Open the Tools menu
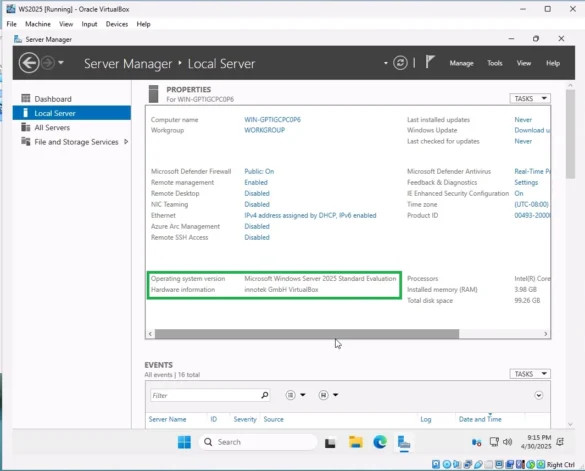The height and width of the screenshot is (471, 585). click(494, 63)
